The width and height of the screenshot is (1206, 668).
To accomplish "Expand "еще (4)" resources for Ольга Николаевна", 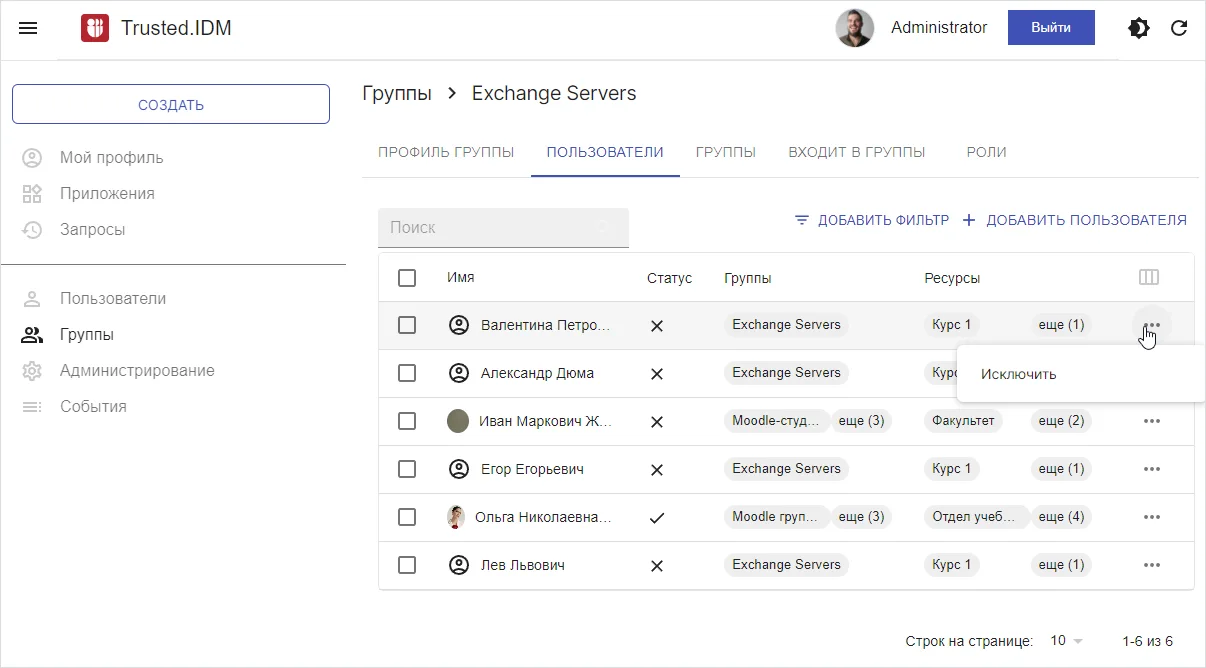I will (1061, 517).
